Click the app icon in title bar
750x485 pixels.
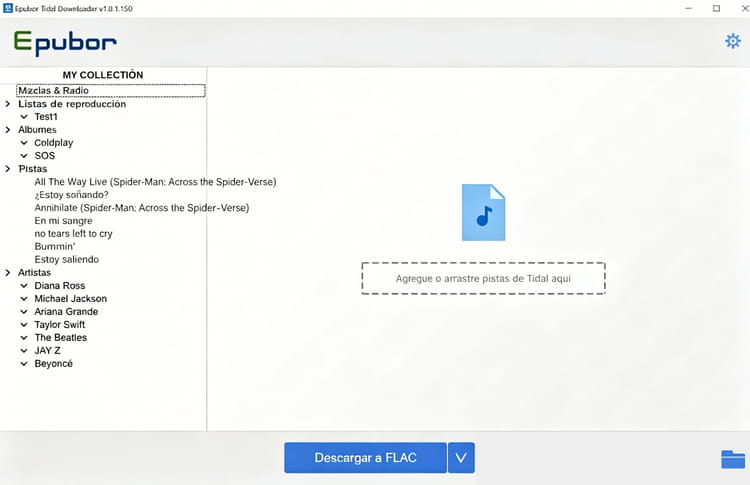pyautogui.click(x=8, y=8)
